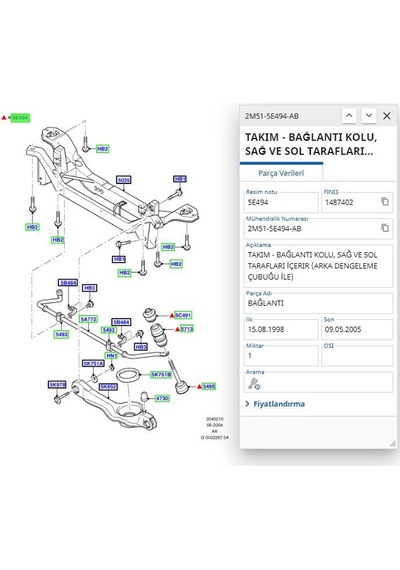Image resolution: width=400 pixels, height=570 pixels.
Task: Click the lower control arm drawing
Action: click(115, 406)
